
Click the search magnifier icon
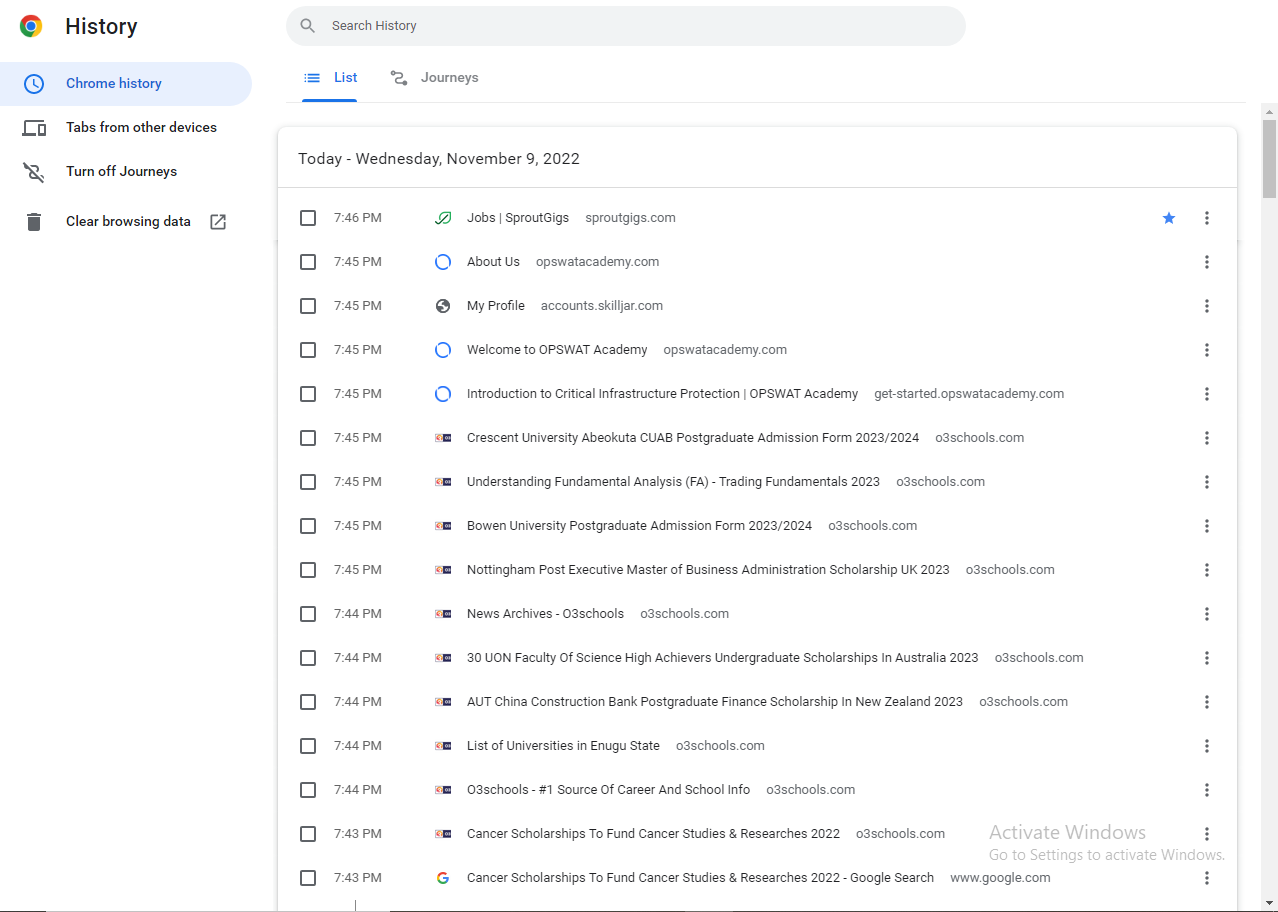point(308,26)
